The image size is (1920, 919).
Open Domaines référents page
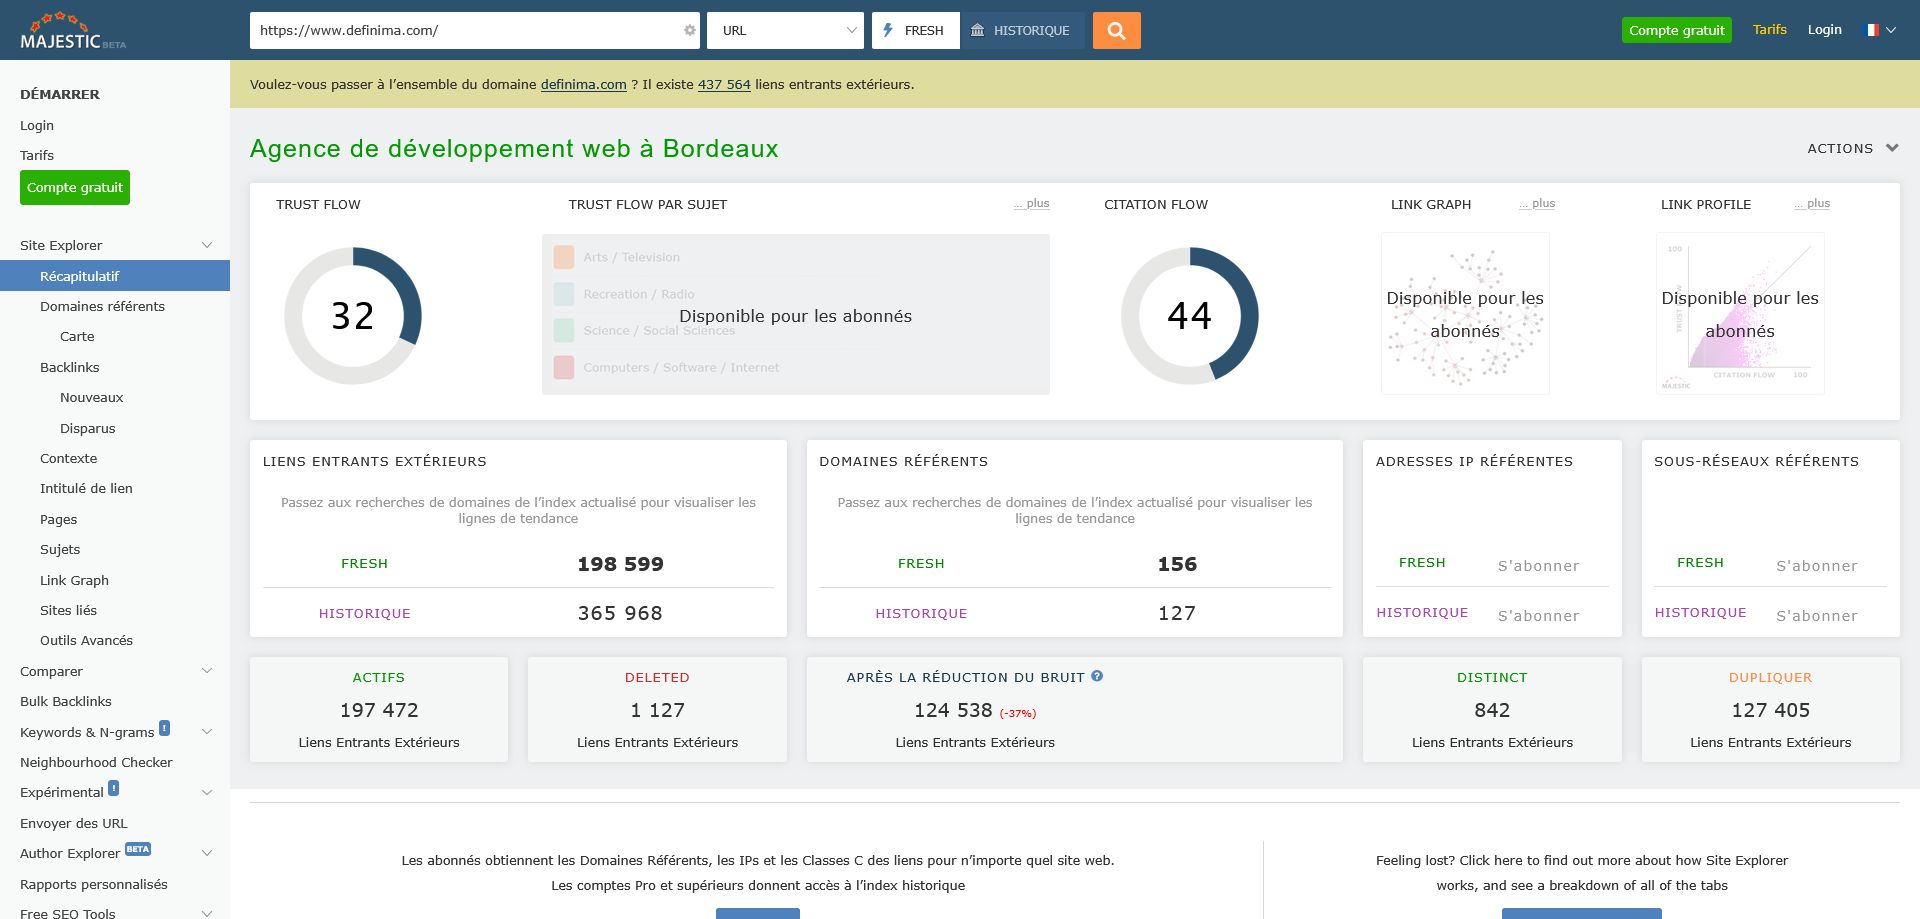pos(102,306)
